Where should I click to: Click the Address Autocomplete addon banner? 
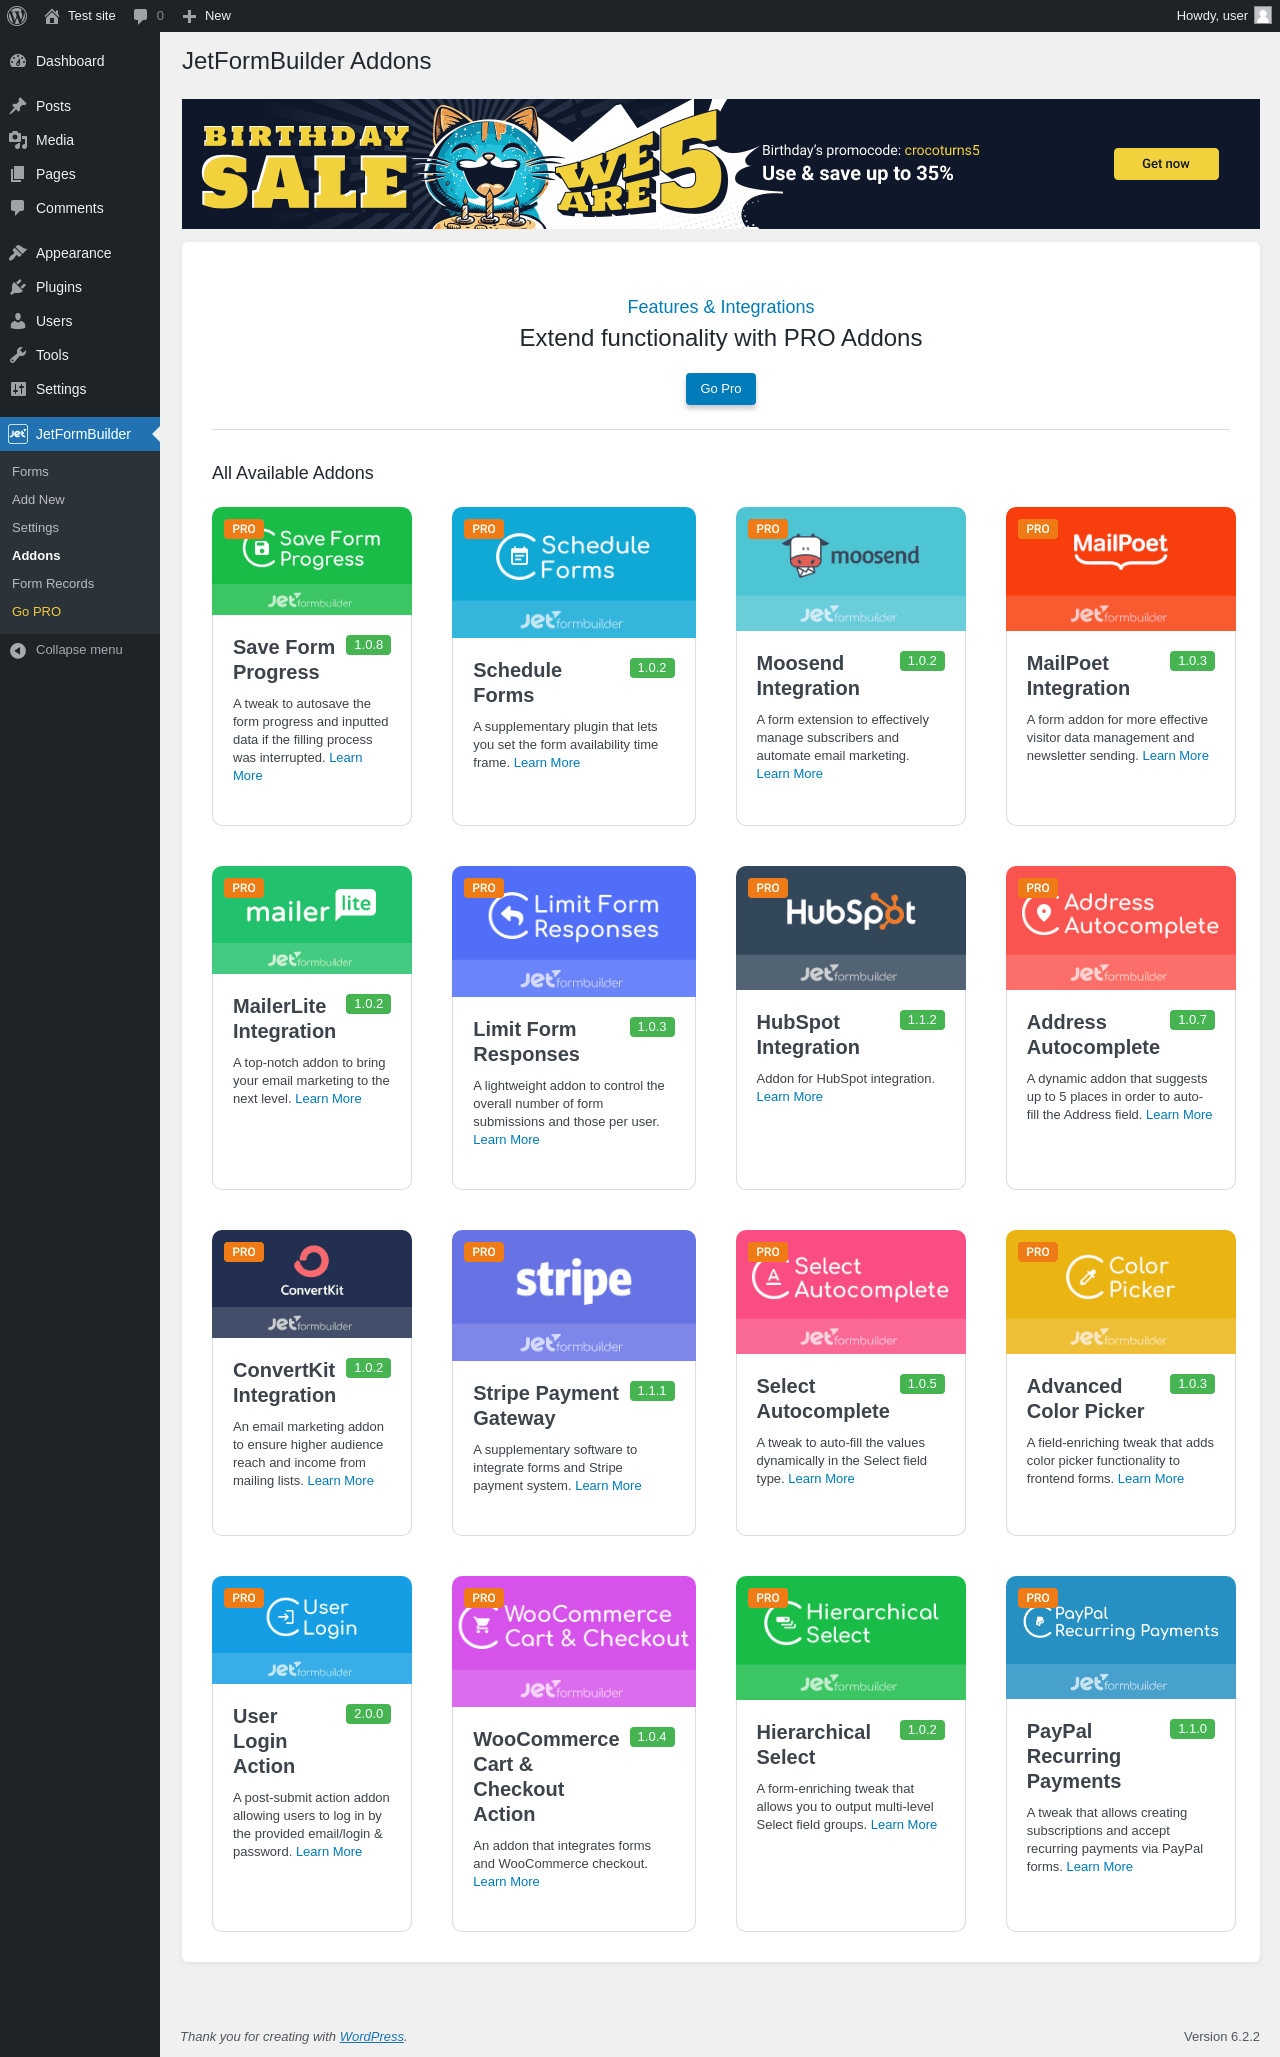pos(1121,928)
